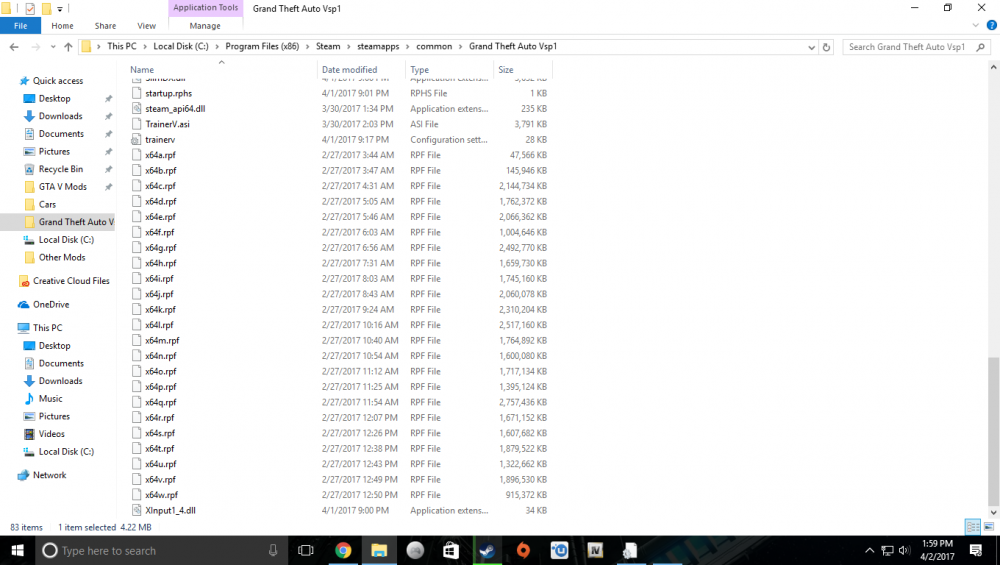Navigate to This PC in breadcrumb
Viewport: 1000px width, 565px height.
point(122,47)
